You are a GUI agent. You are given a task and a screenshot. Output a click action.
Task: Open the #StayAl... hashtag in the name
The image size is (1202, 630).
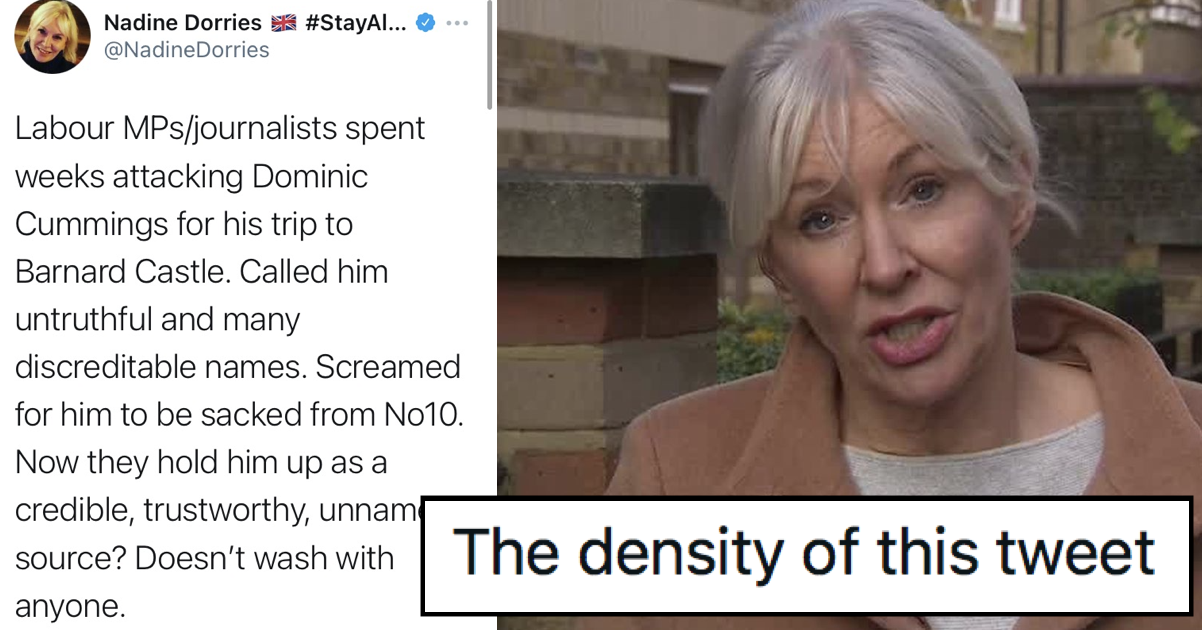point(356,23)
